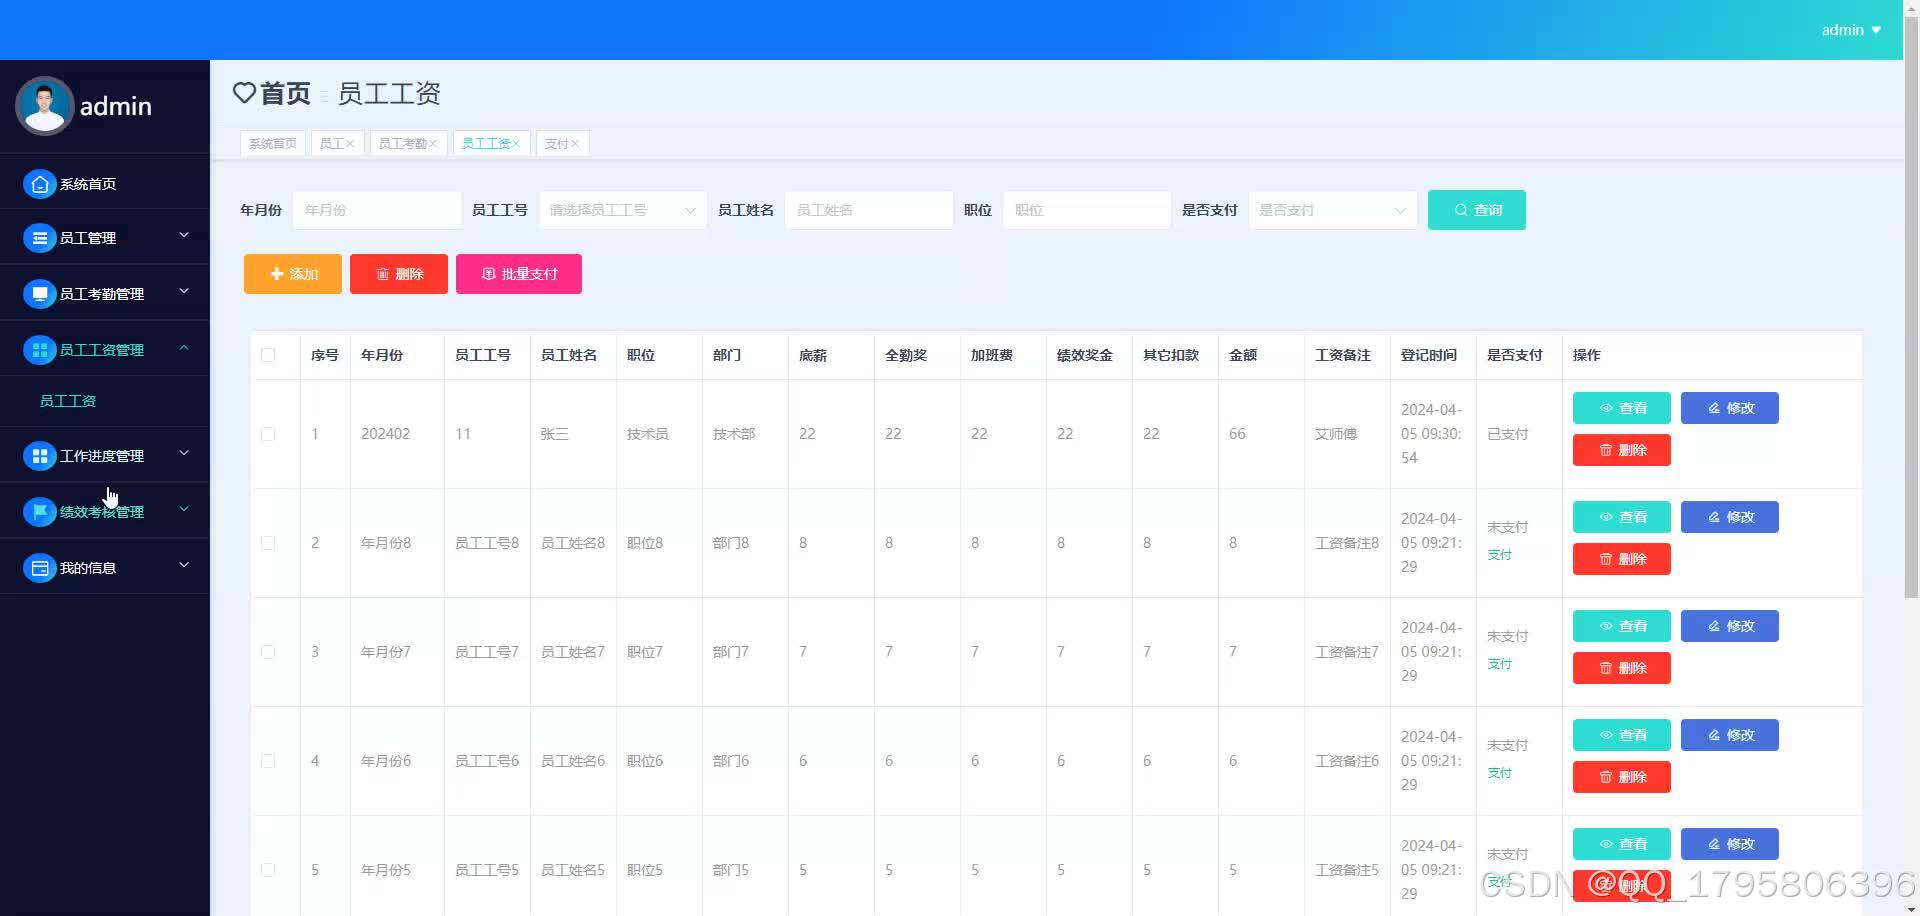The width and height of the screenshot is (1920, 916).
Task: Check the checkbox for row 1 张三
Action: pos(268,434)
